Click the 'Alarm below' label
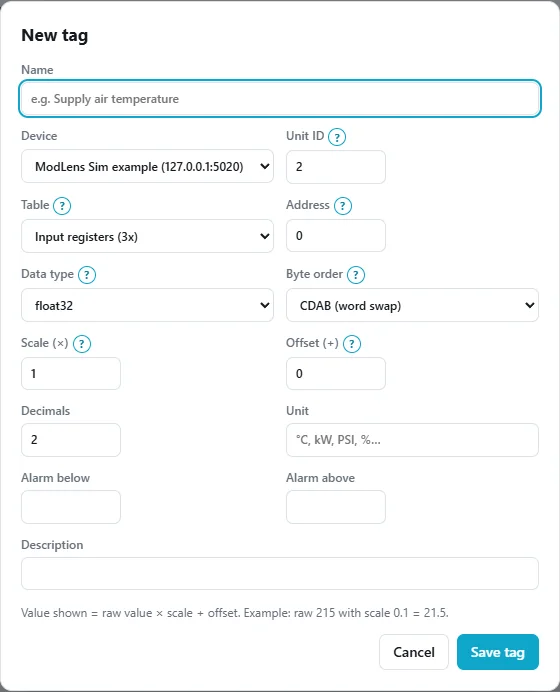This screenshot has width=560, height=692. [x=56, y=478]
